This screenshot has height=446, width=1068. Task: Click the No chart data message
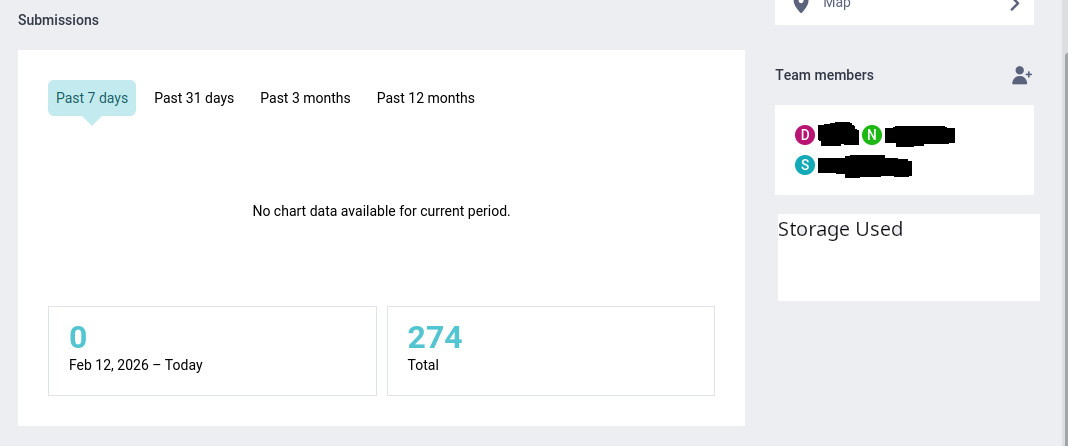[381, 211]
